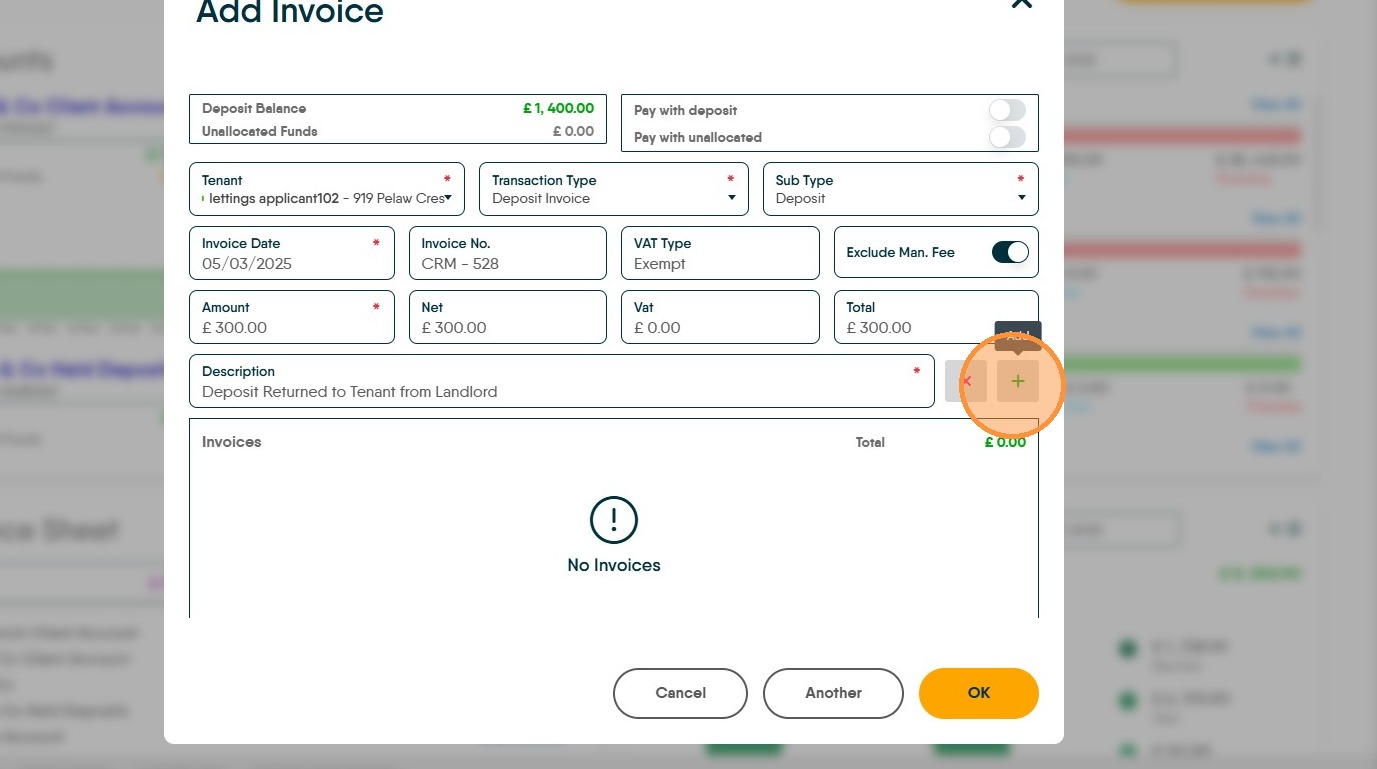The image size is (1377, 769).
Task: Enable the Pay with unallocated switch
Action: point(1007,137)
